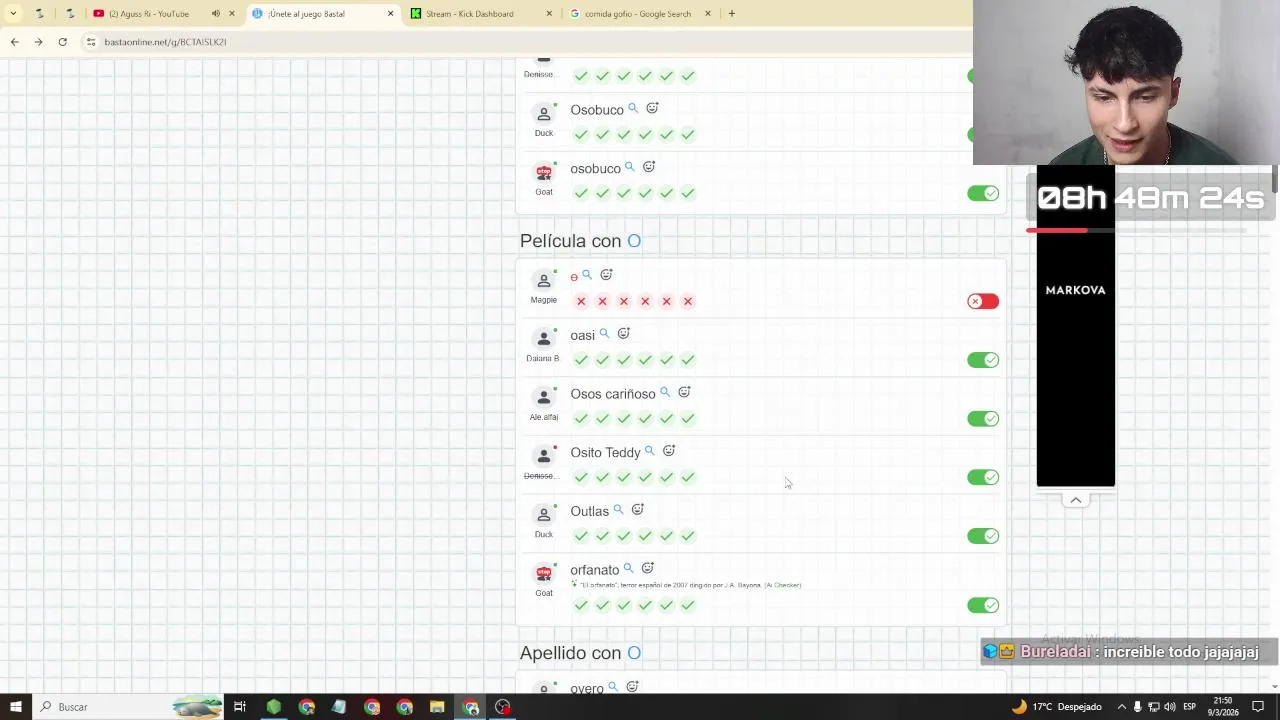Screen dimensions: 1280x720
Task: Search 'Osos cariñoso' with magnifier icon
Action: pos(665,393)
